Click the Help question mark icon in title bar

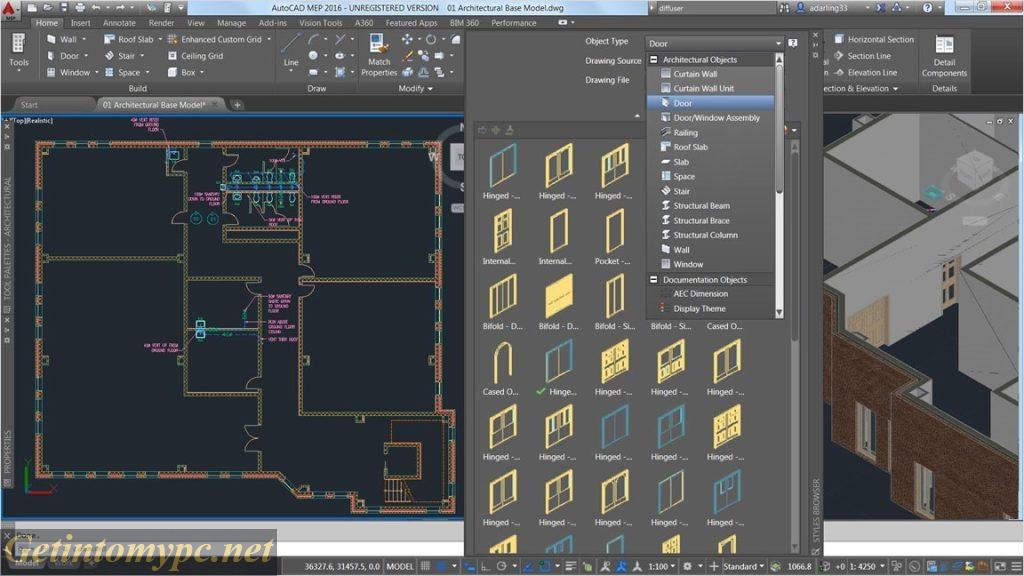coord(927,8)
